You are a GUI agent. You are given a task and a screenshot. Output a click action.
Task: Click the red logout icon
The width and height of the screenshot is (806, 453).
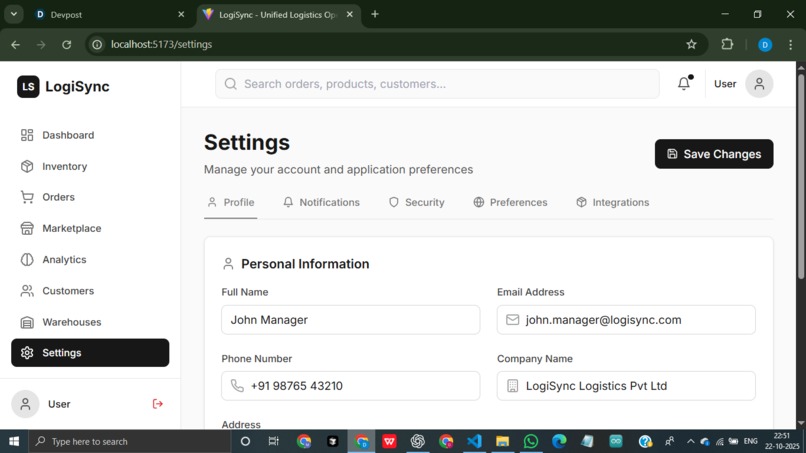[158, 404]
